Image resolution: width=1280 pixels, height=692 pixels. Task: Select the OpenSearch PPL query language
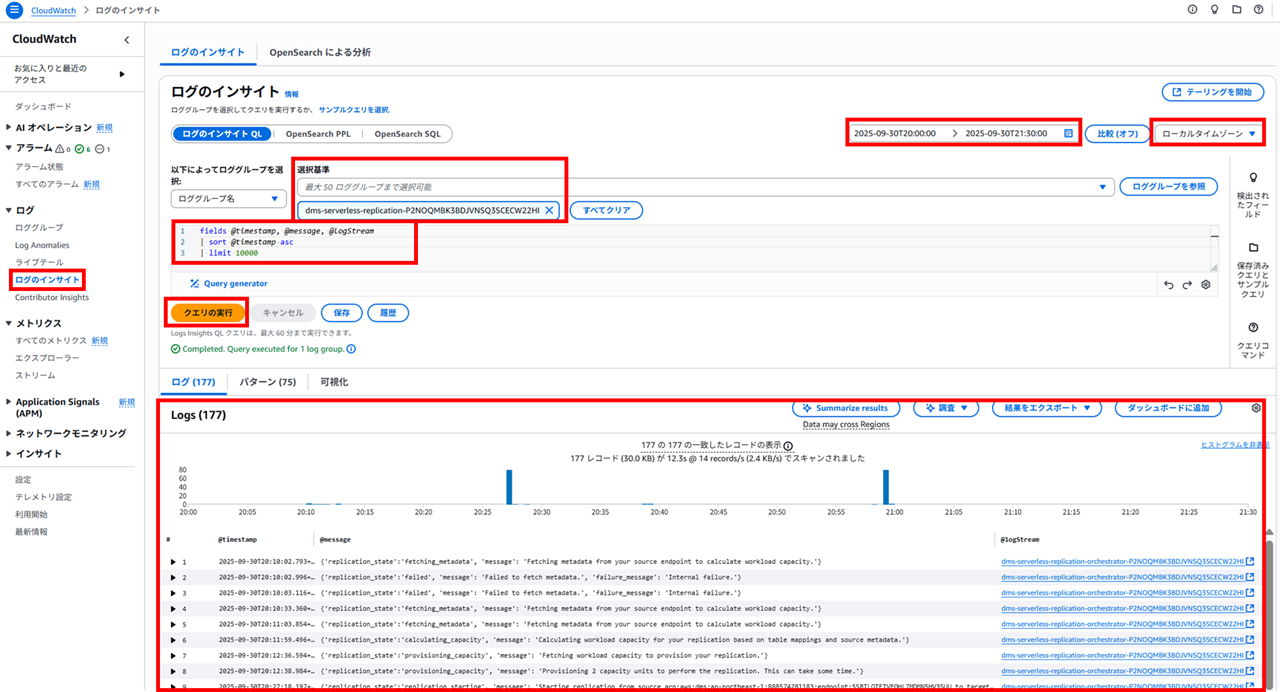[318, 134]
